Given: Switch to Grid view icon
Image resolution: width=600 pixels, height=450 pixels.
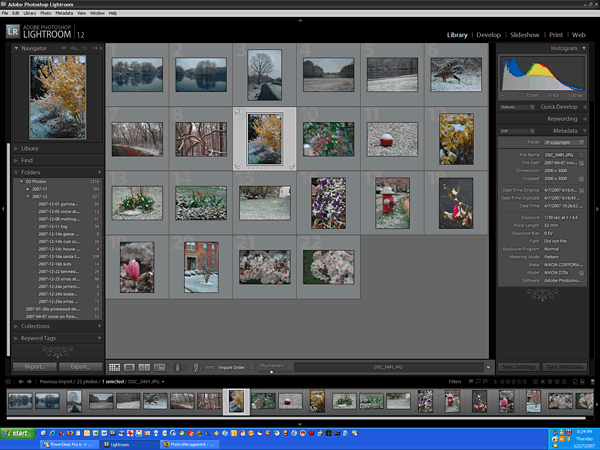Looking at the screenshot, I should coord(114,367).
